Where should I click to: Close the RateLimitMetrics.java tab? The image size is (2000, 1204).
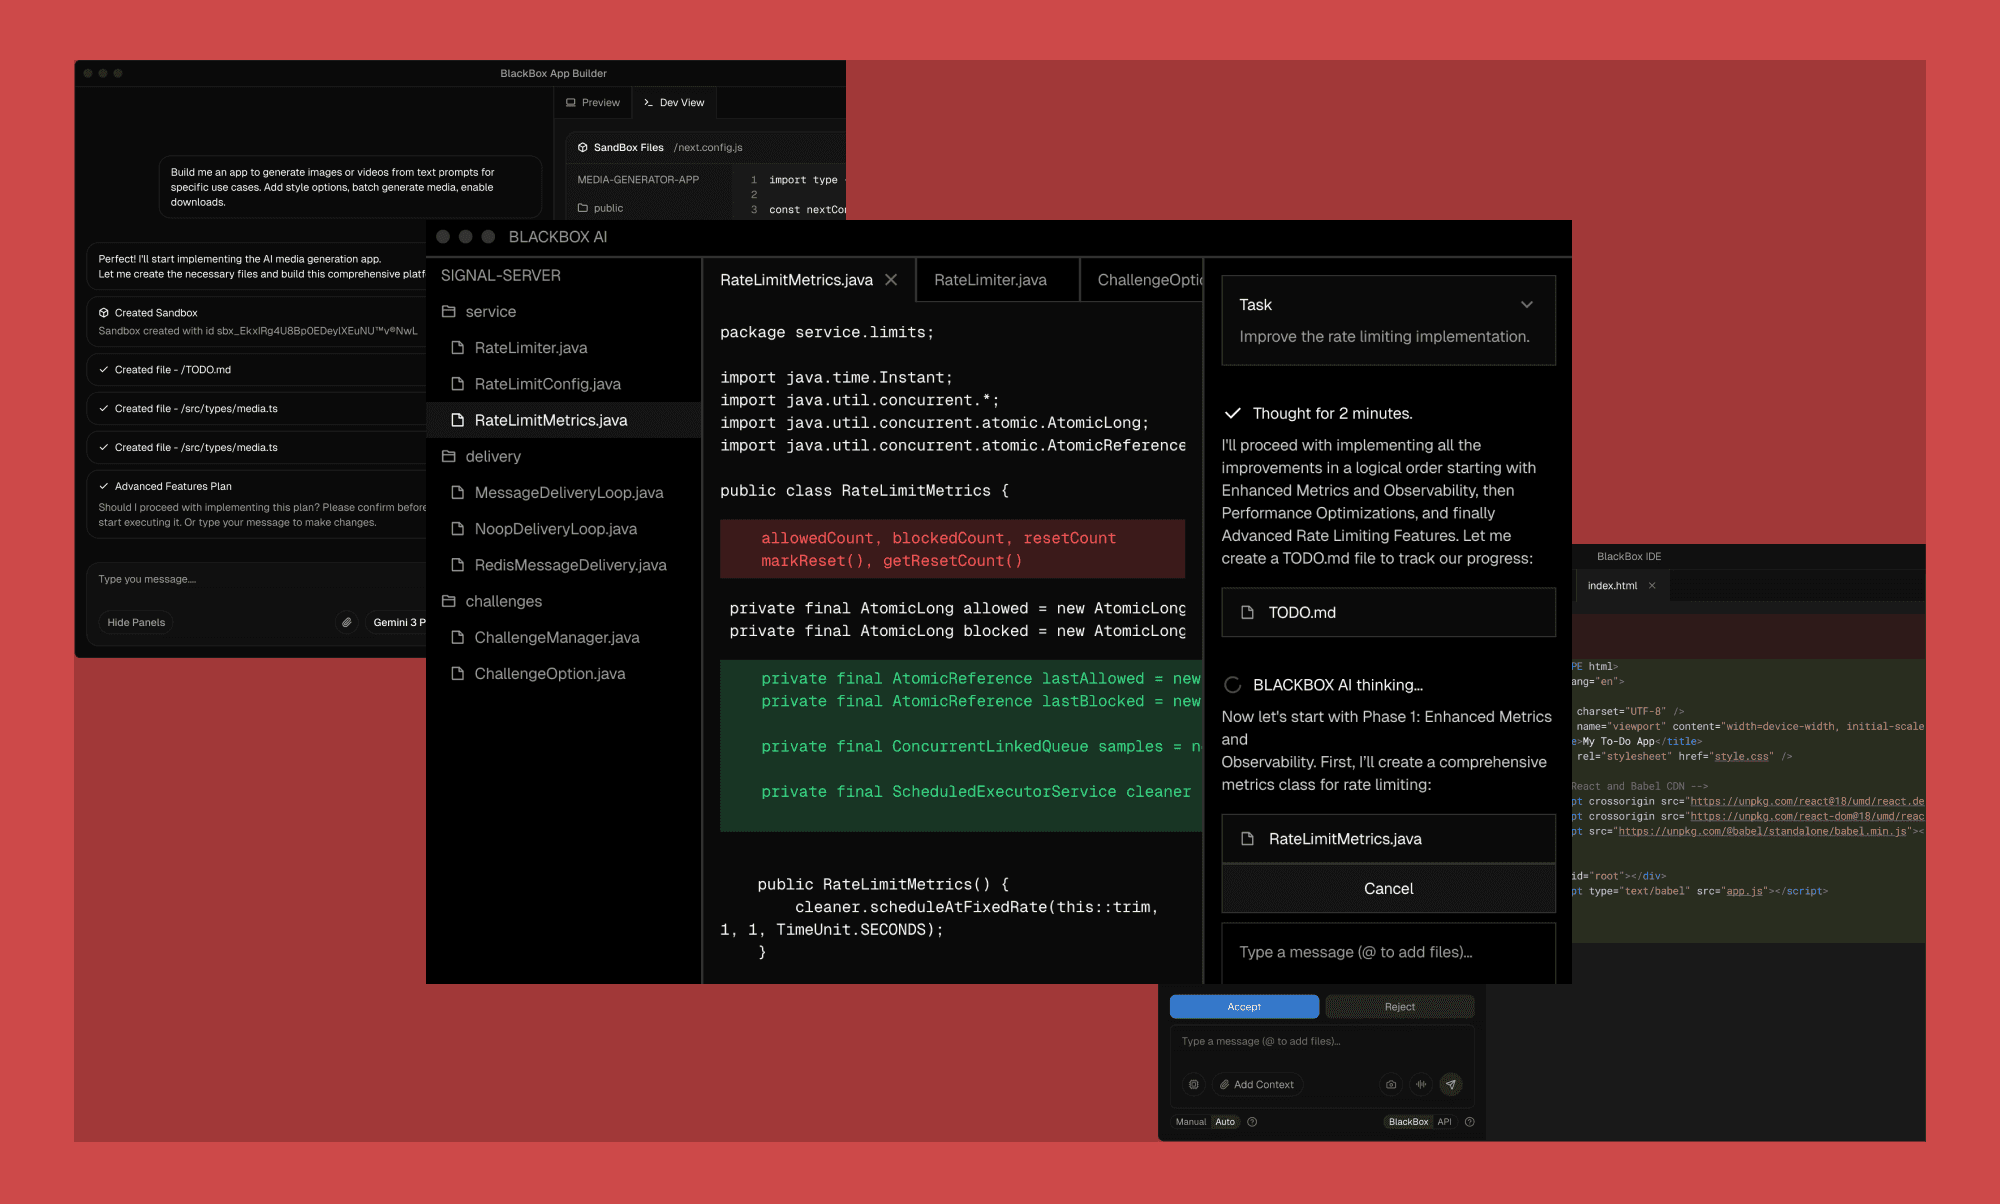[891, 280]
